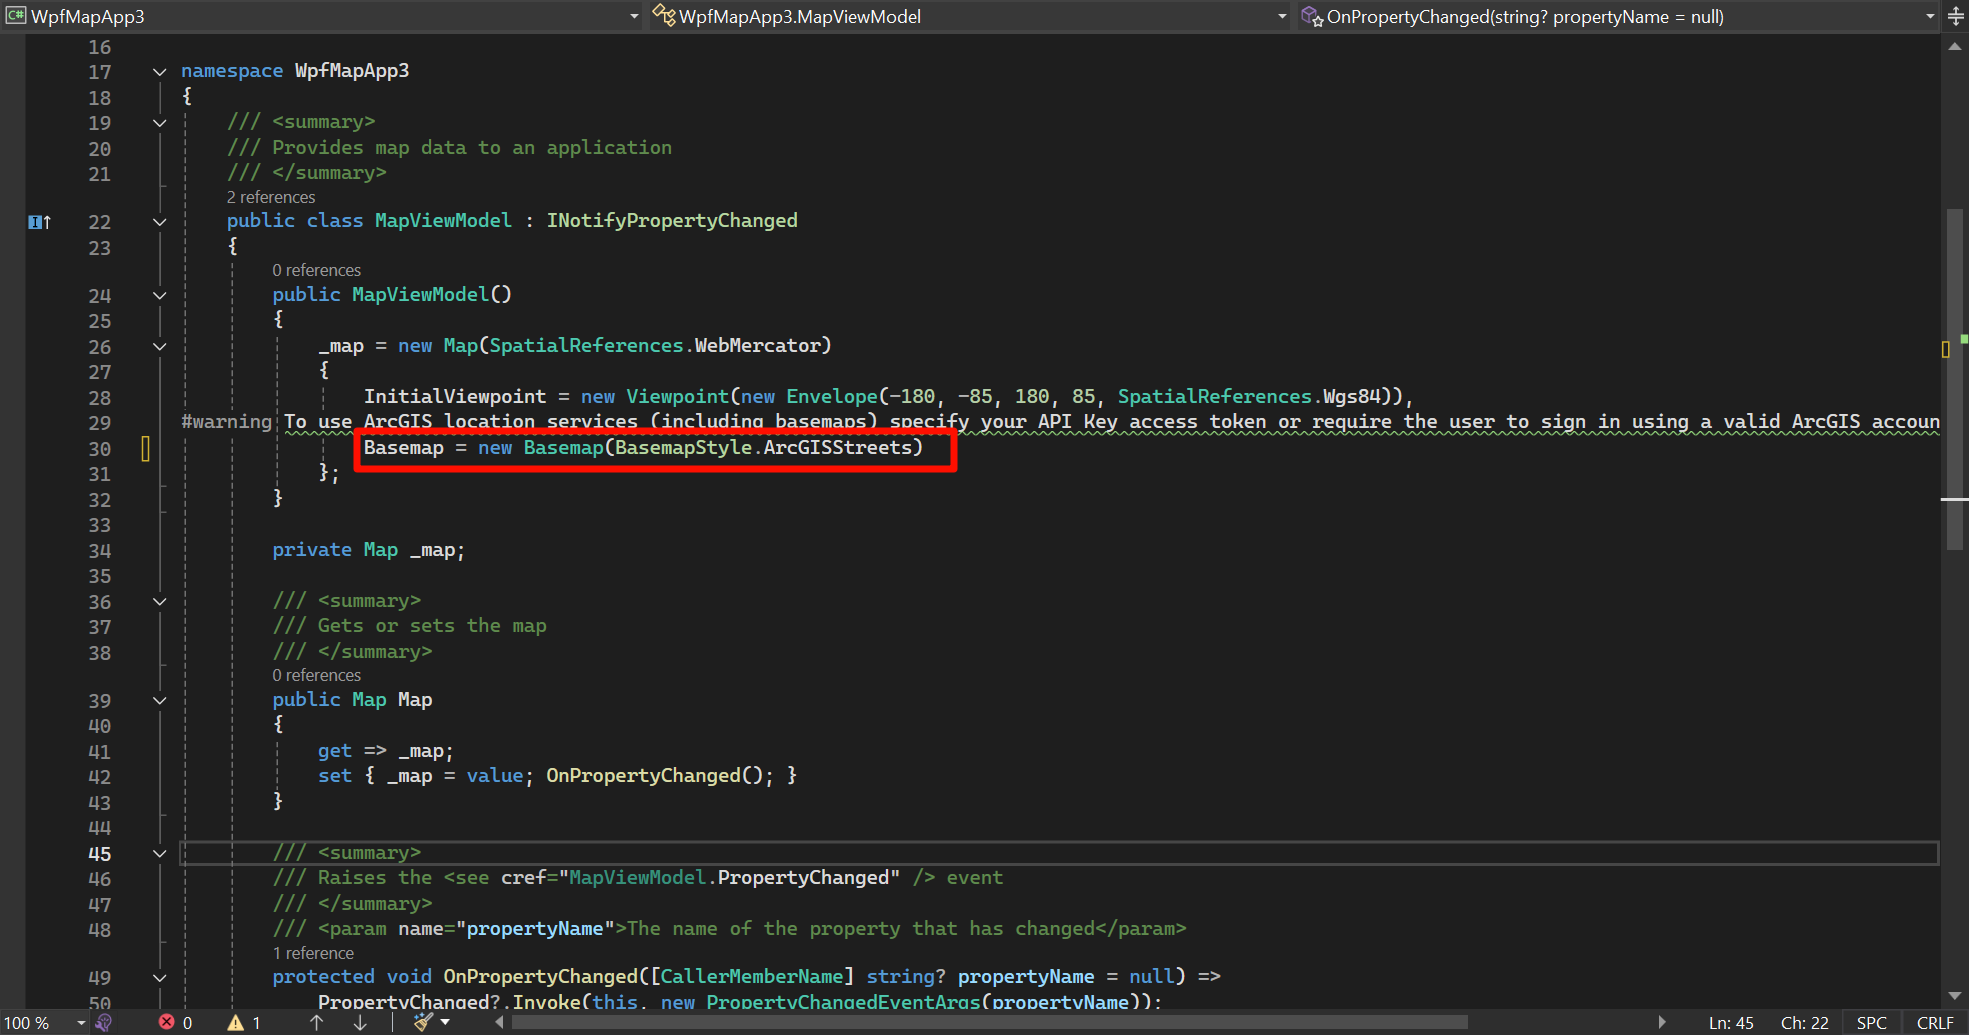Click the OnPropertyChanged method icon in member bar
The width and height of the screenshot is (1969, 1035).
tap(1312, 15)
